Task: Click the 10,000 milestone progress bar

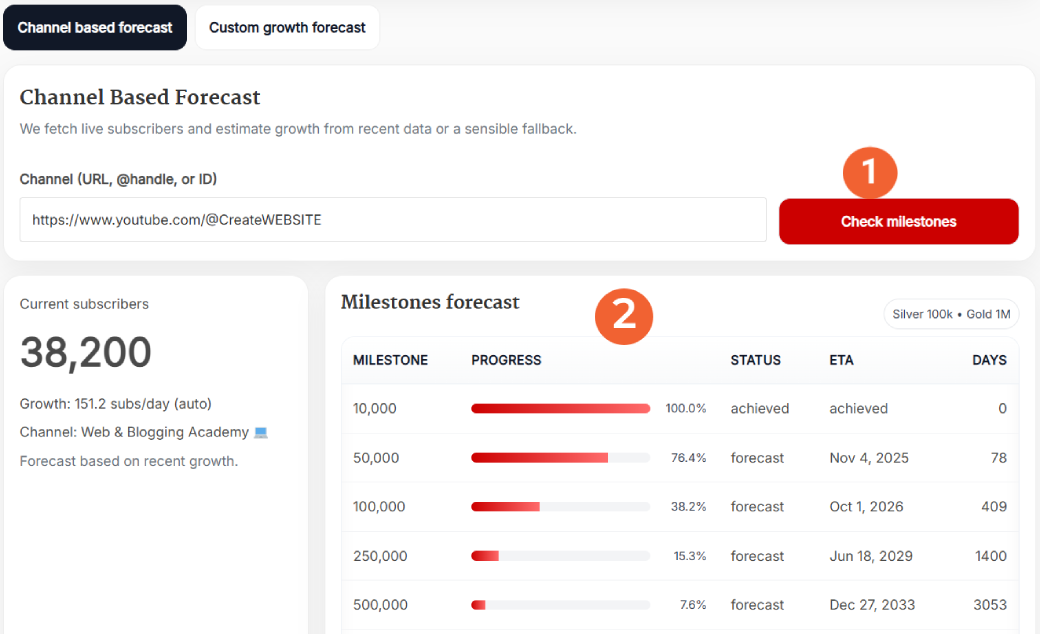Action: click(x=560, y=409)
